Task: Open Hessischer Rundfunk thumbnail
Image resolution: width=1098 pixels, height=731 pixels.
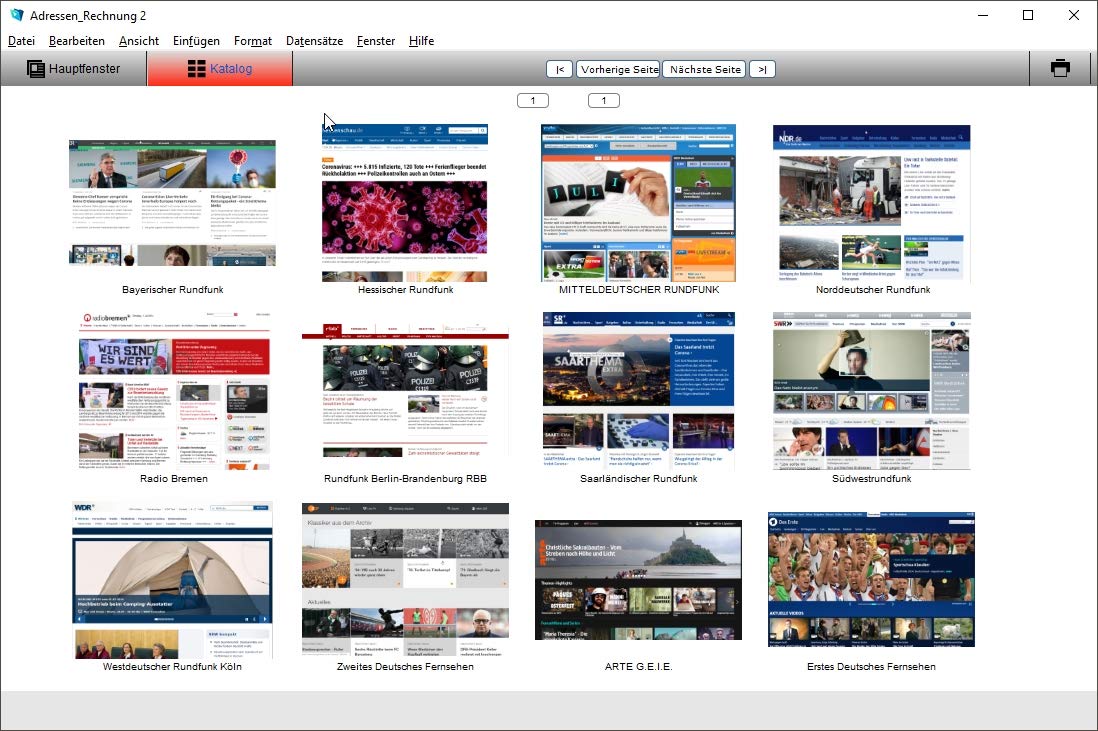Action: [405, 202]
